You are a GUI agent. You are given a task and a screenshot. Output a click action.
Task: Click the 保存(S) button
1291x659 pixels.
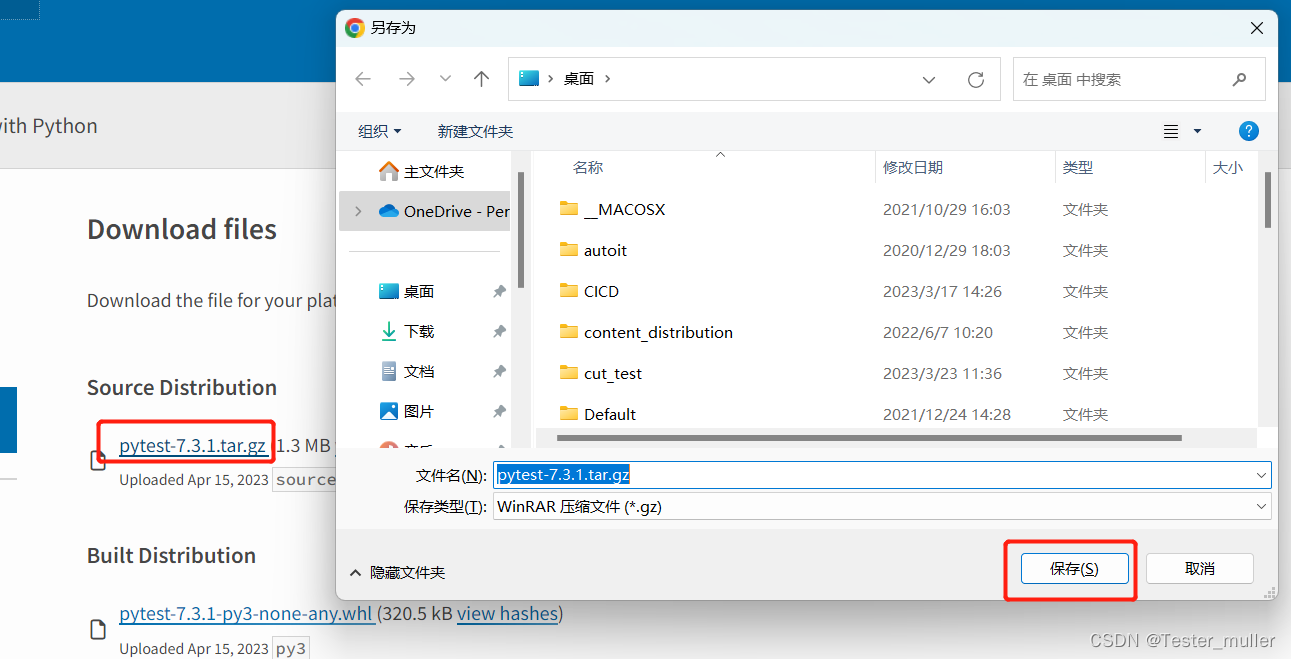(x=1074, y=569)
